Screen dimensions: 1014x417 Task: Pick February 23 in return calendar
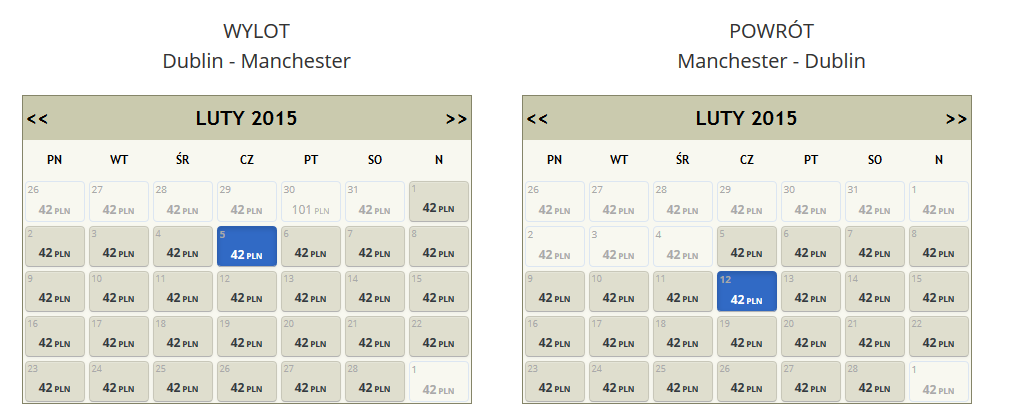555,381
